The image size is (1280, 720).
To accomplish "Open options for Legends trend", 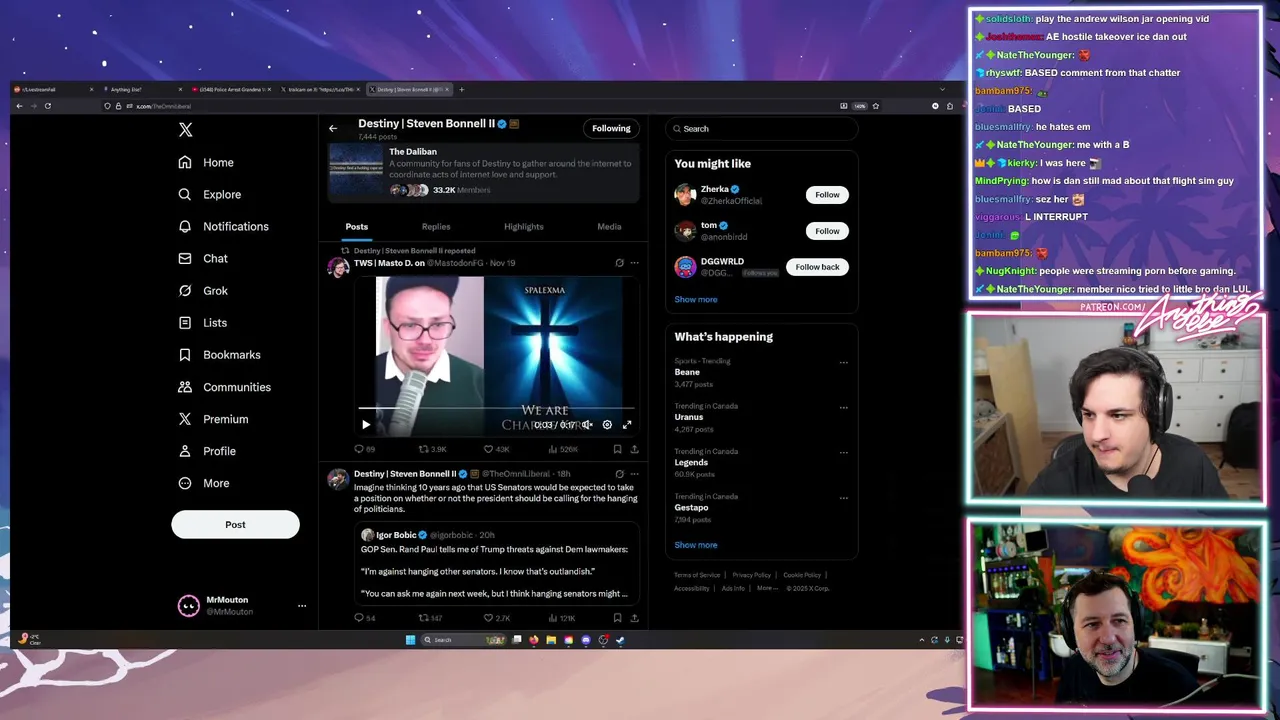I will [x=843, y=453].
